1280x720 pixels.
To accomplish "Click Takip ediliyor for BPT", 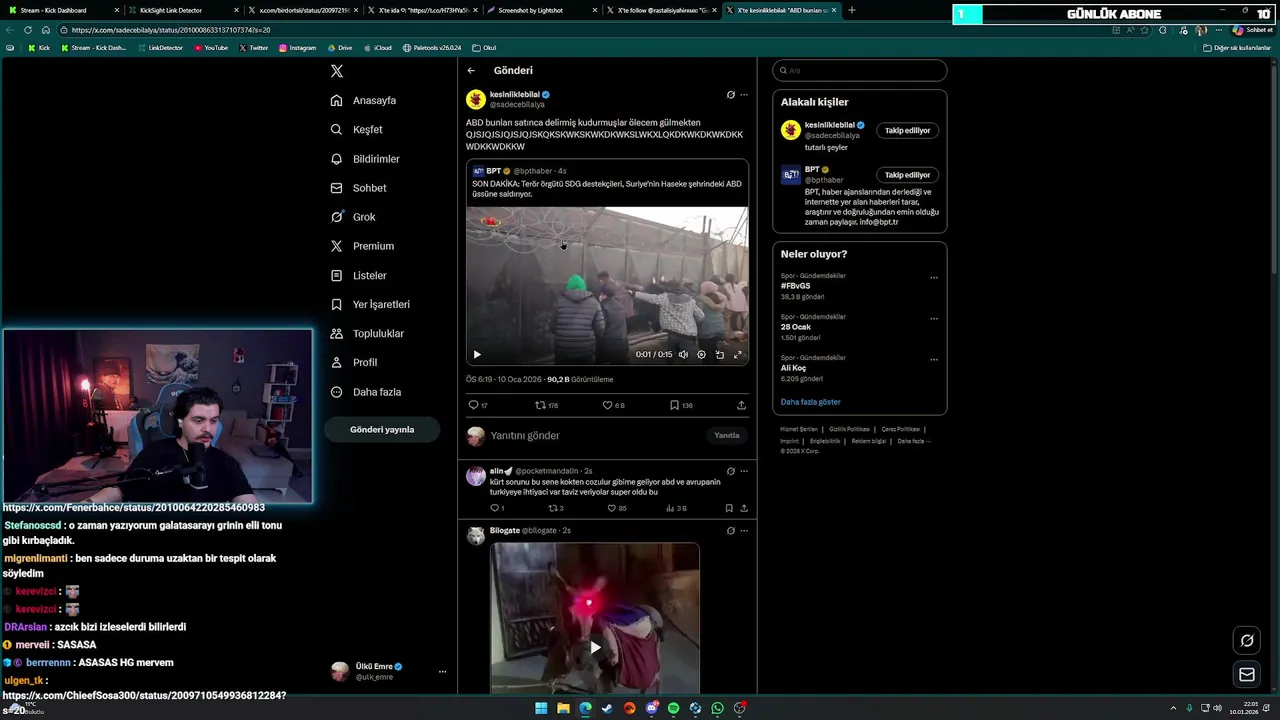I will click(907, 175).
